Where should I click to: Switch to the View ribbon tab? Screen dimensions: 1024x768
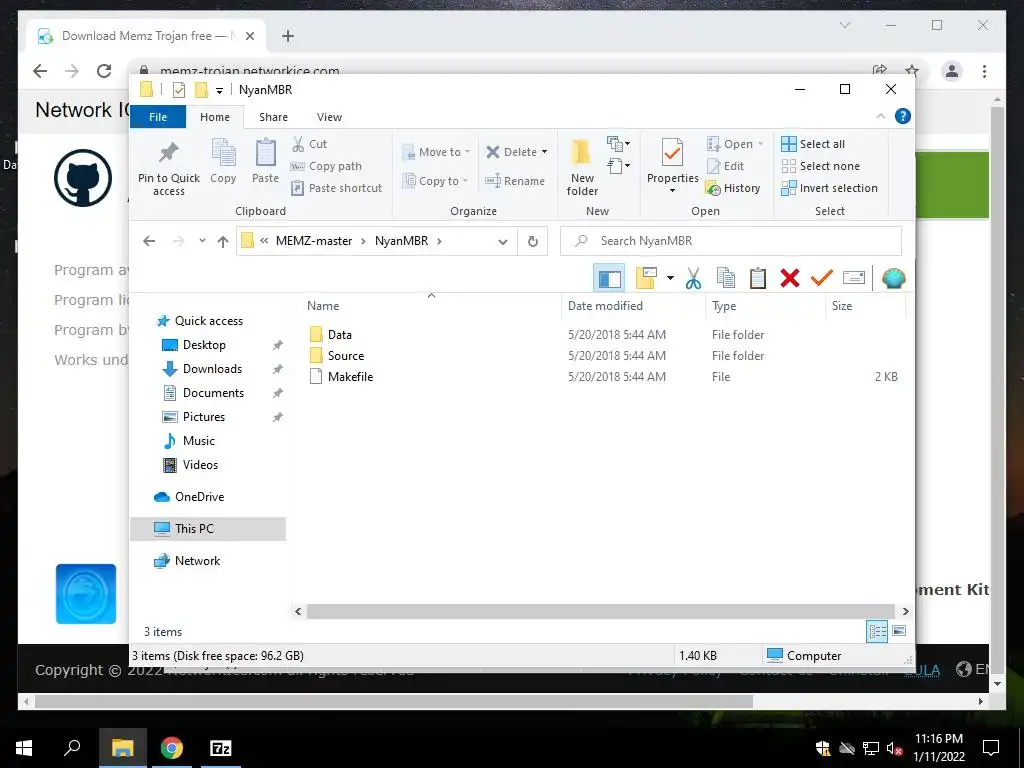tap(329, 117)
